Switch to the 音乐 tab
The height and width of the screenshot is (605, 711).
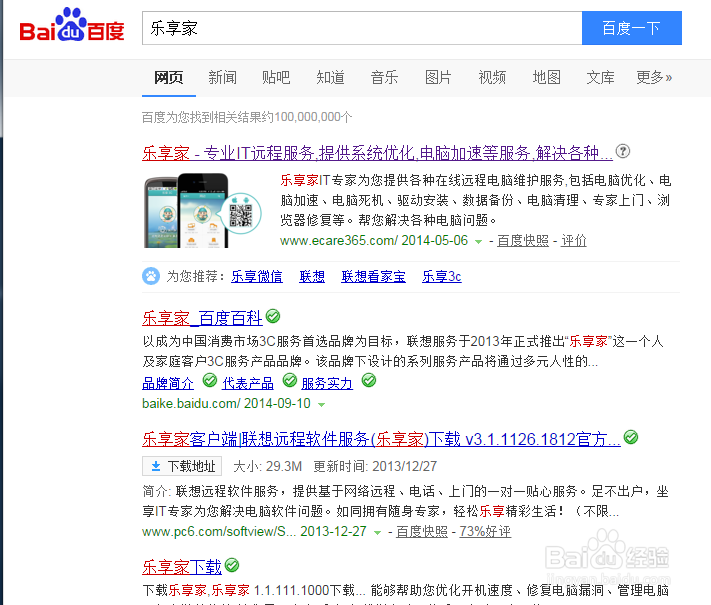point(385,78)
